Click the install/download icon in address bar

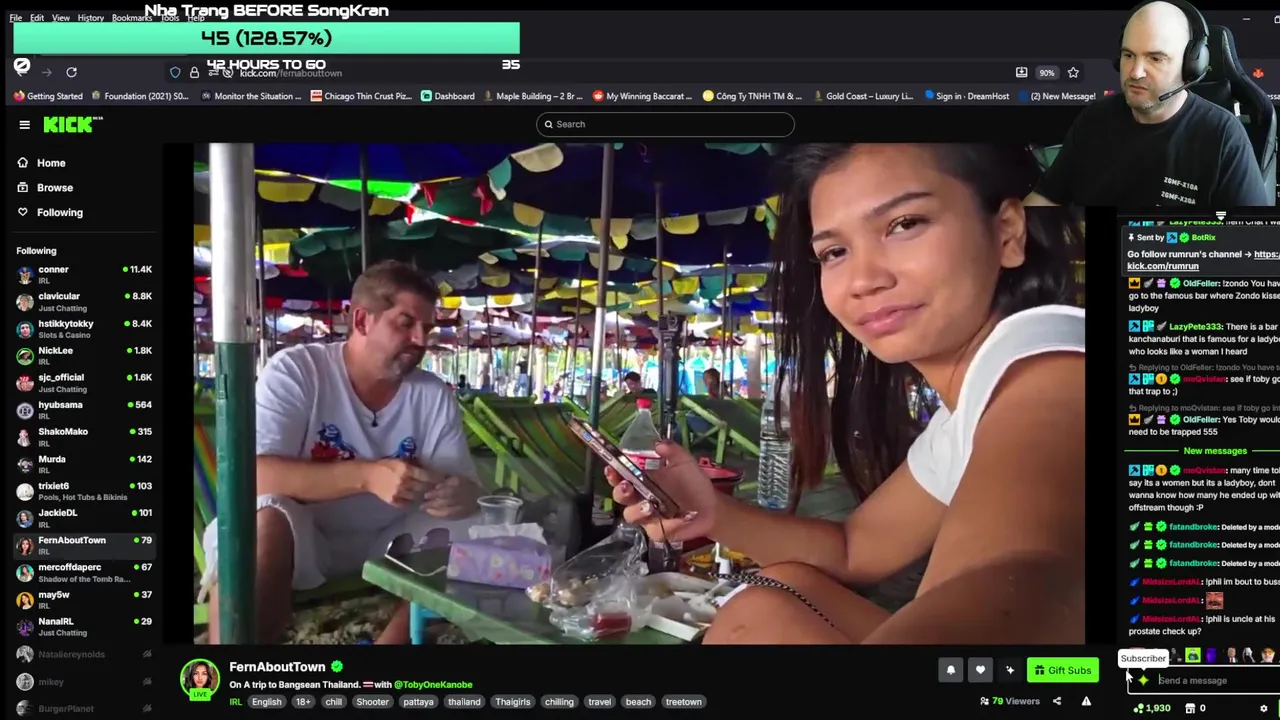click(x=1021, y=72)
